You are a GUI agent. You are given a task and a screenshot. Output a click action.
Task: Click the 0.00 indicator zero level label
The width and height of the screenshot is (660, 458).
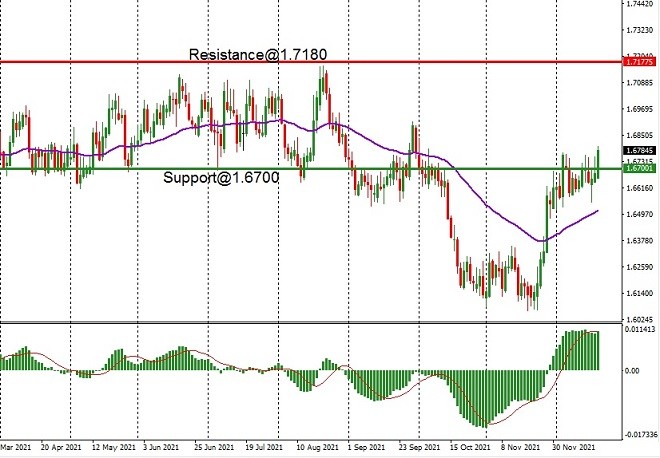pyautogui.click(x=632, y=371)
